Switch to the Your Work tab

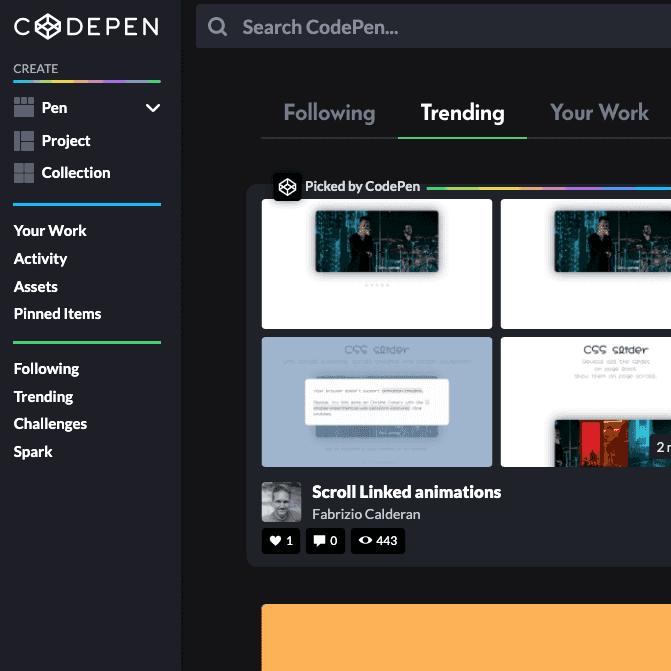tap(599, 113)
